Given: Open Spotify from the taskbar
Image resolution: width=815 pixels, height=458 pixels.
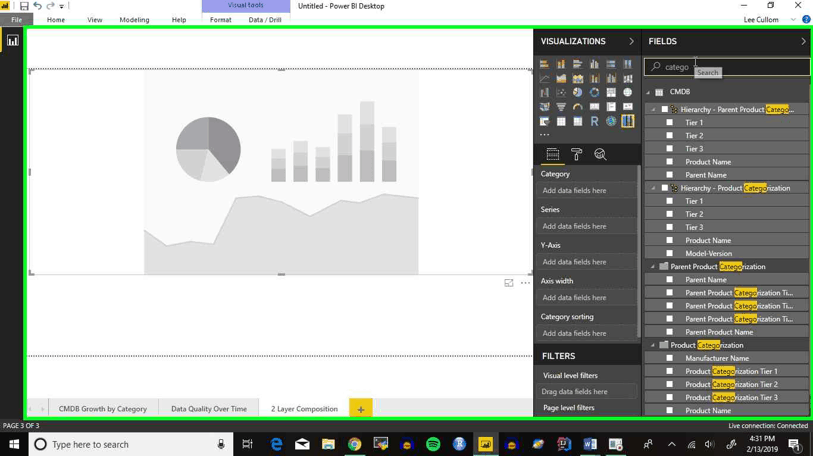Looking at the screenshot, I should 433,445.
